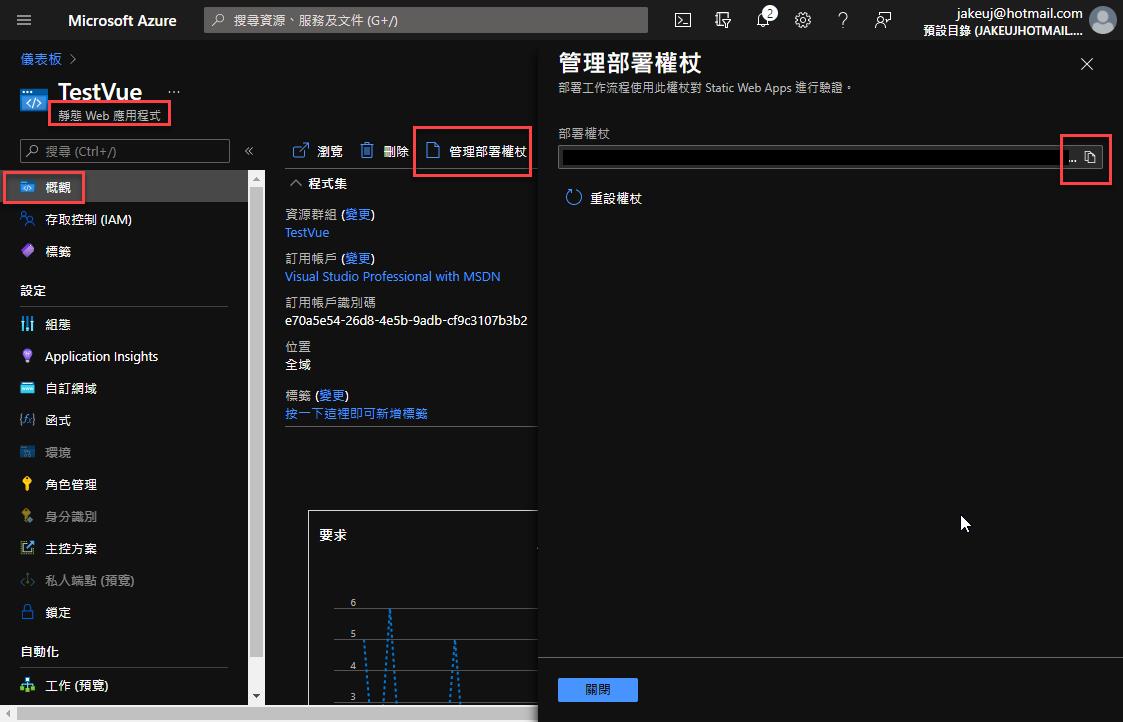Open the help question mark menu
This screenshot has height=722, width=1123.
click(842, 20)
